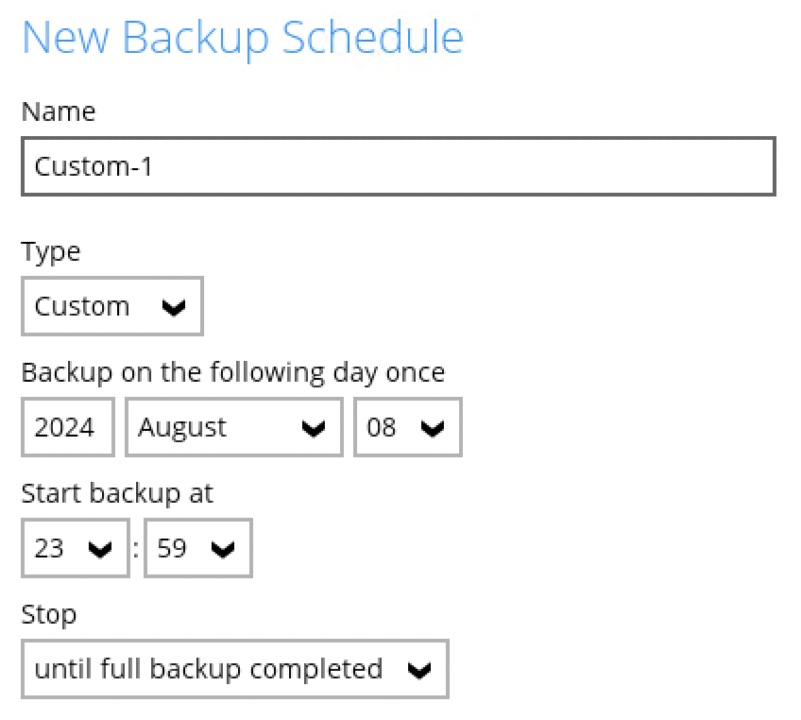Screen dimensions: 801x720
Task: Click the chevron arrow beside day 08
Action: 432,429
